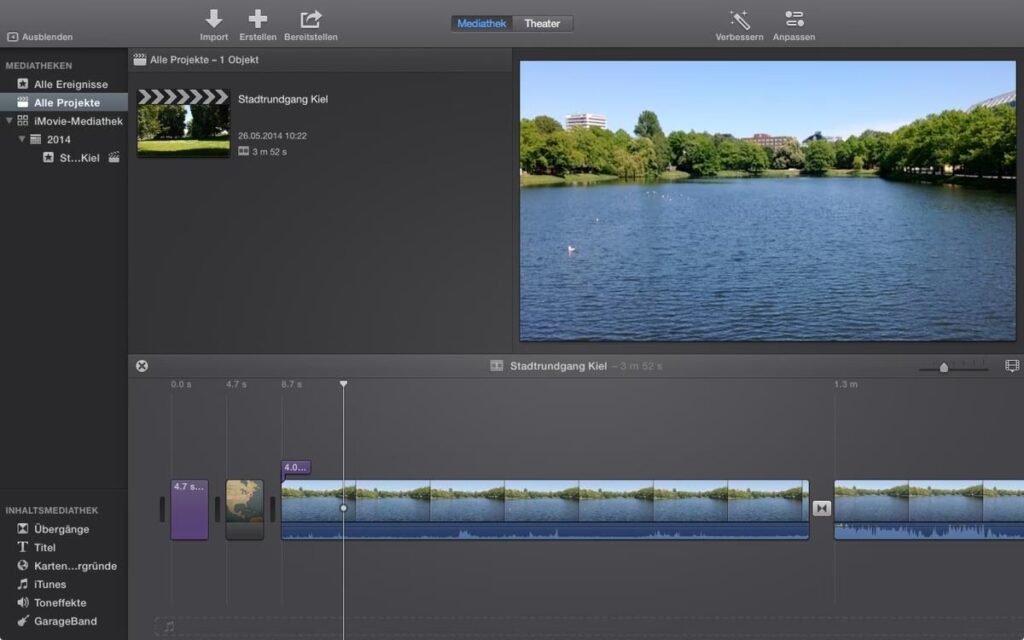Open the Bereitstellen share menu
The image size is (1024, 640).
[x=310, y=19]
